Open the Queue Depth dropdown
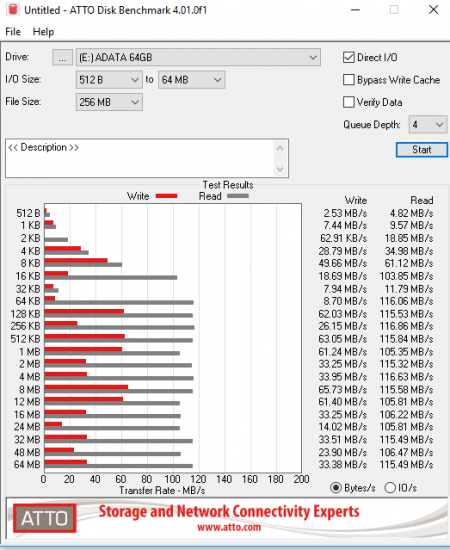The width and height of the screenshot is (450, 550). coord(428,125)
